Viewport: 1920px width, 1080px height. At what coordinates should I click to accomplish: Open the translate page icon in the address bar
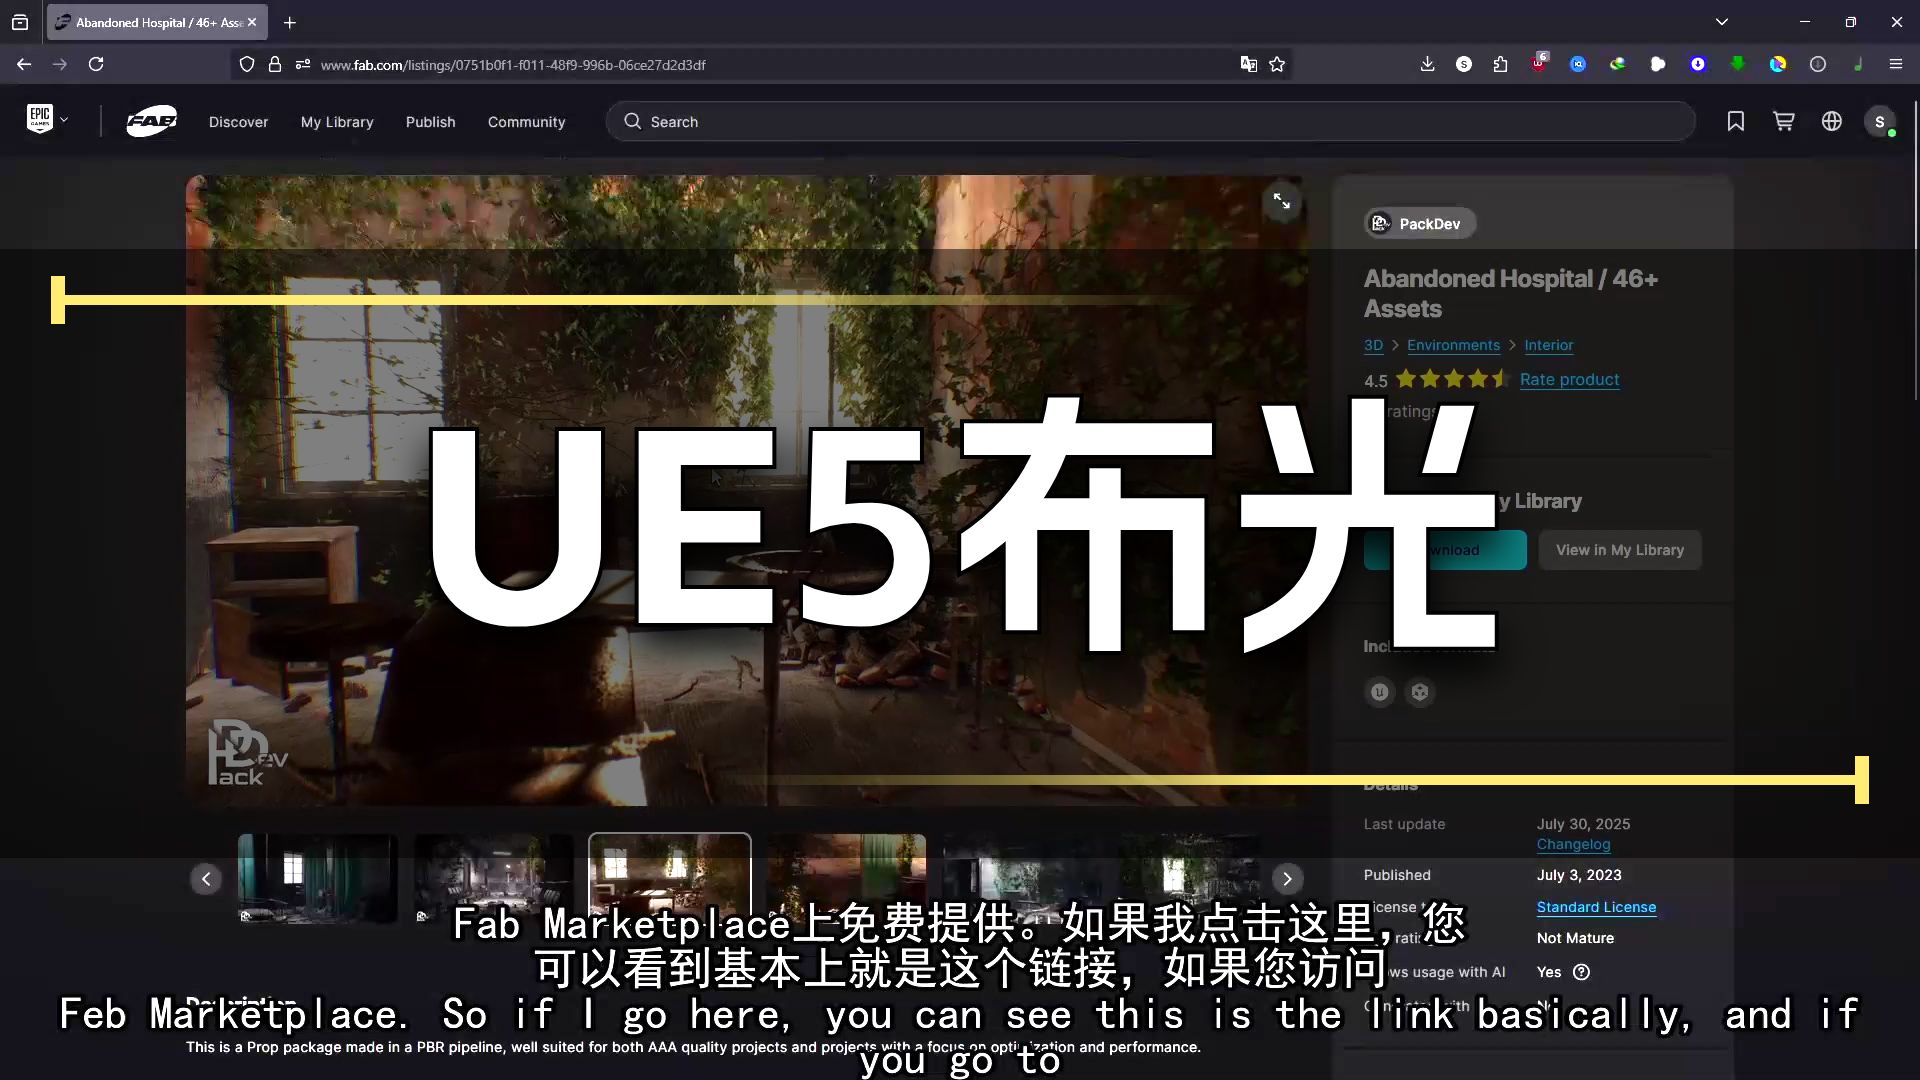(x=1249, y=64)
